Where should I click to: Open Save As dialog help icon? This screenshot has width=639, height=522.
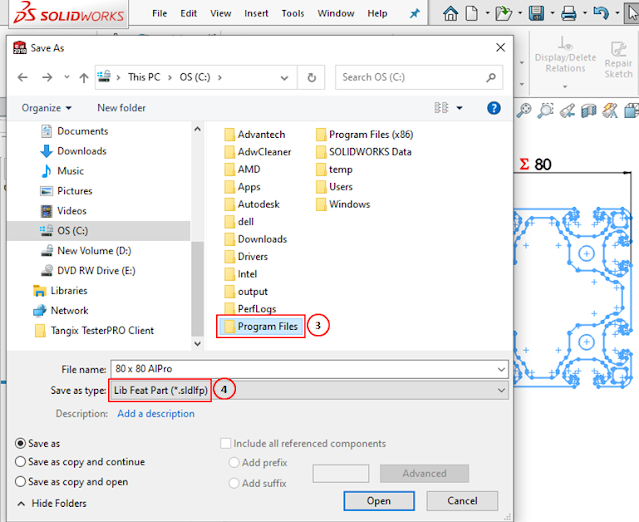pos(494,108)
